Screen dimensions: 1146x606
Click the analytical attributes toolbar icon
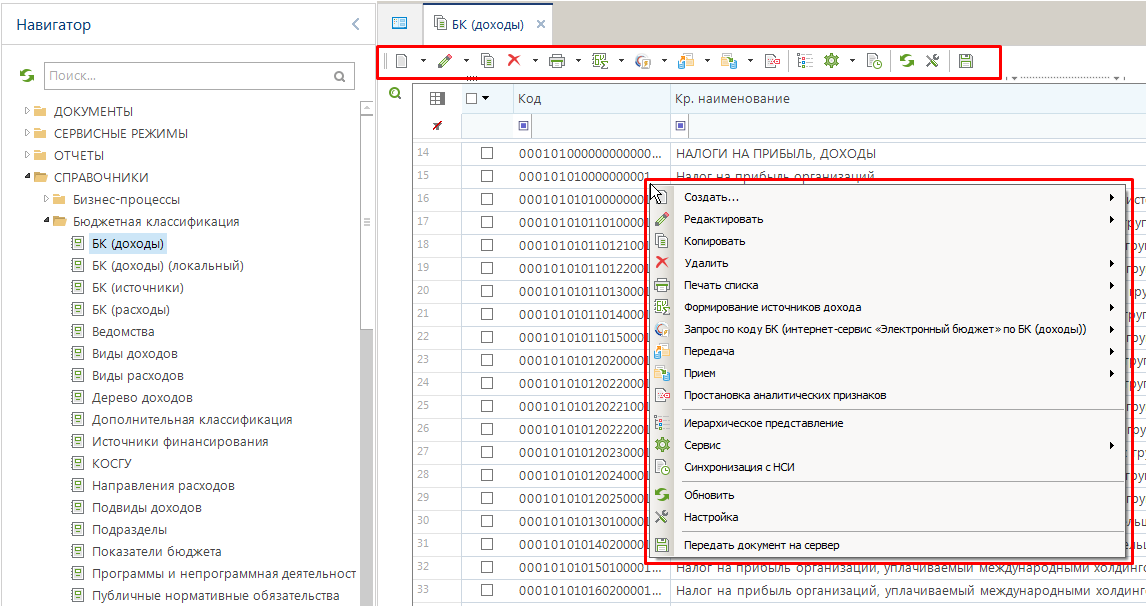tap(773, 61)
